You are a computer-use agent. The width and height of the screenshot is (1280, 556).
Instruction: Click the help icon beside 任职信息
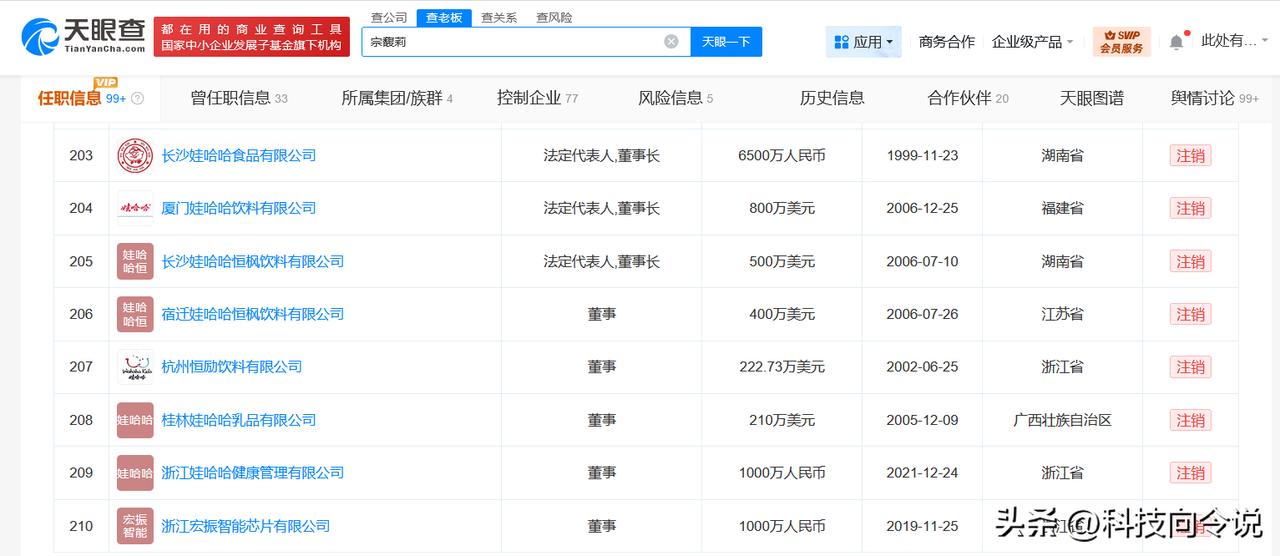click(138, 98)
